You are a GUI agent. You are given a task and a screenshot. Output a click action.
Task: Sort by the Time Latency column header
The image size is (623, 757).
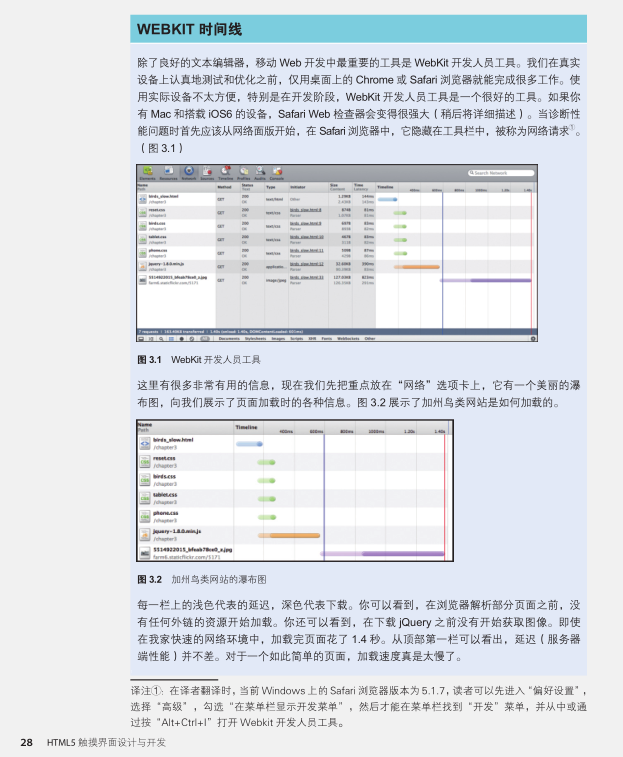364,187
